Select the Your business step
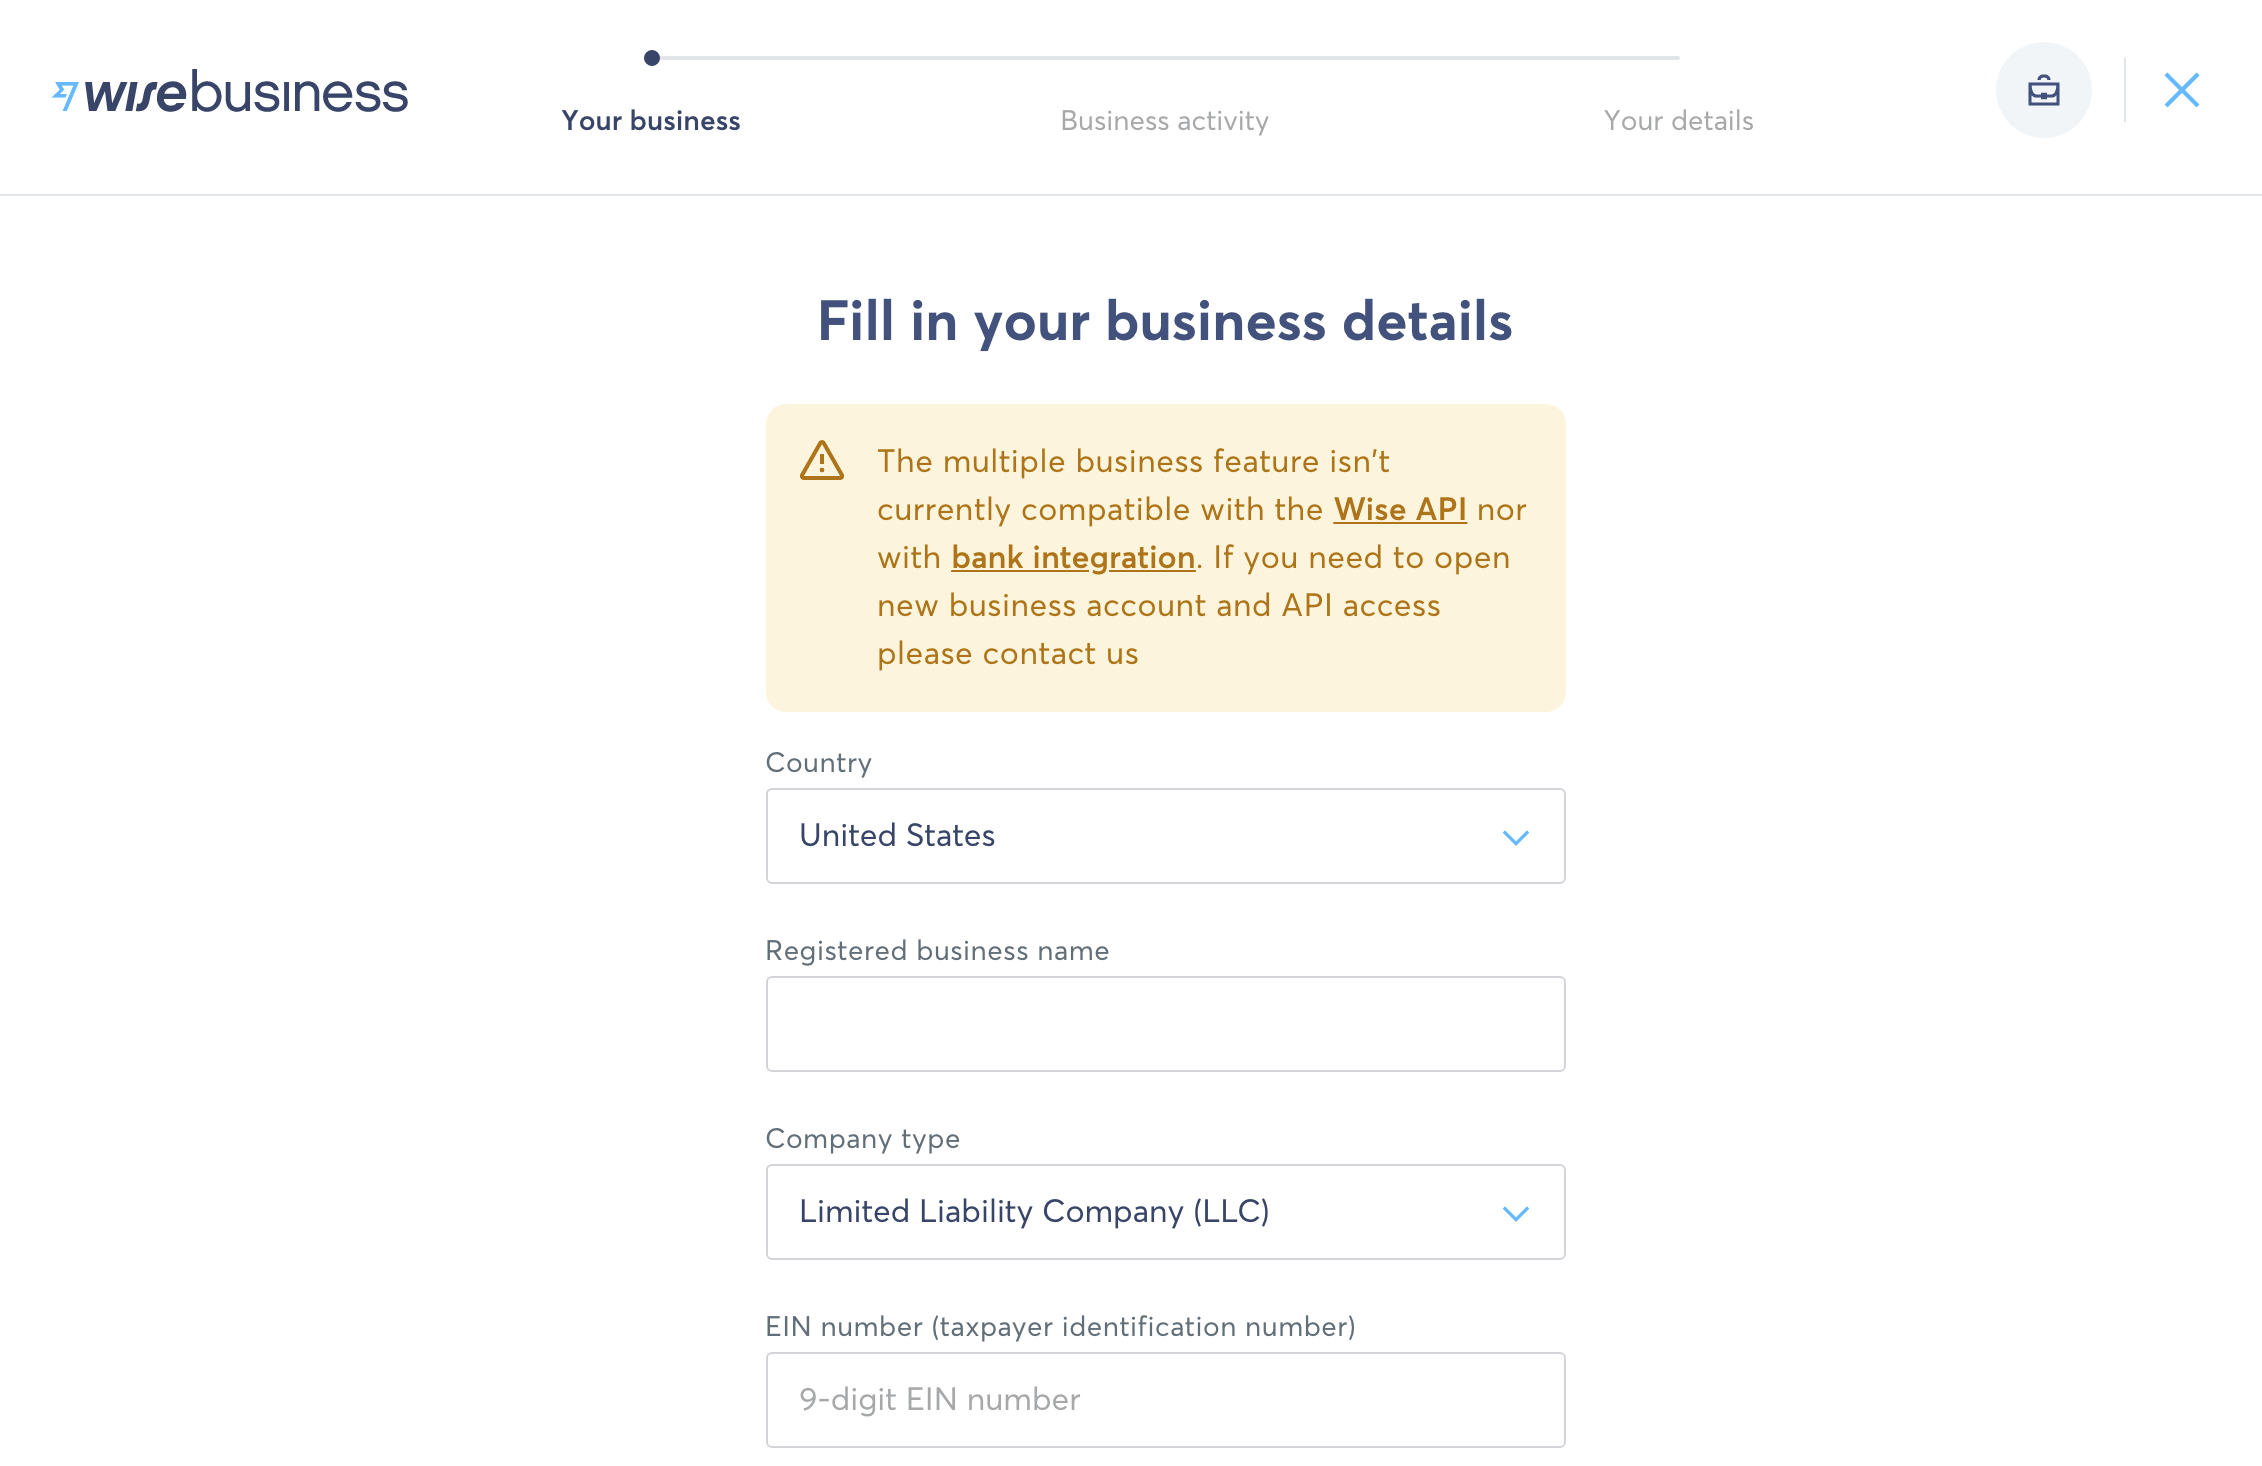The width and height of the screenshot is (2262, 1466). tap(651, 121)
